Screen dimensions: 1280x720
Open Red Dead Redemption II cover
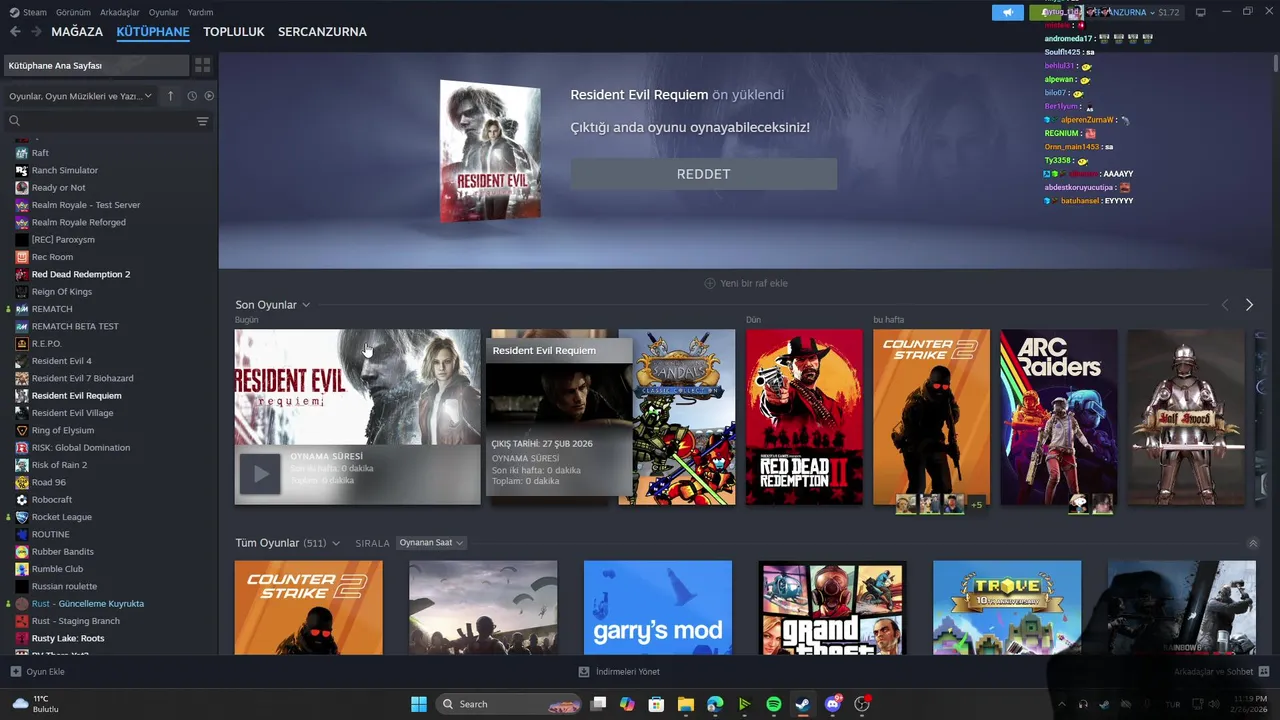[x=804, y=417]
